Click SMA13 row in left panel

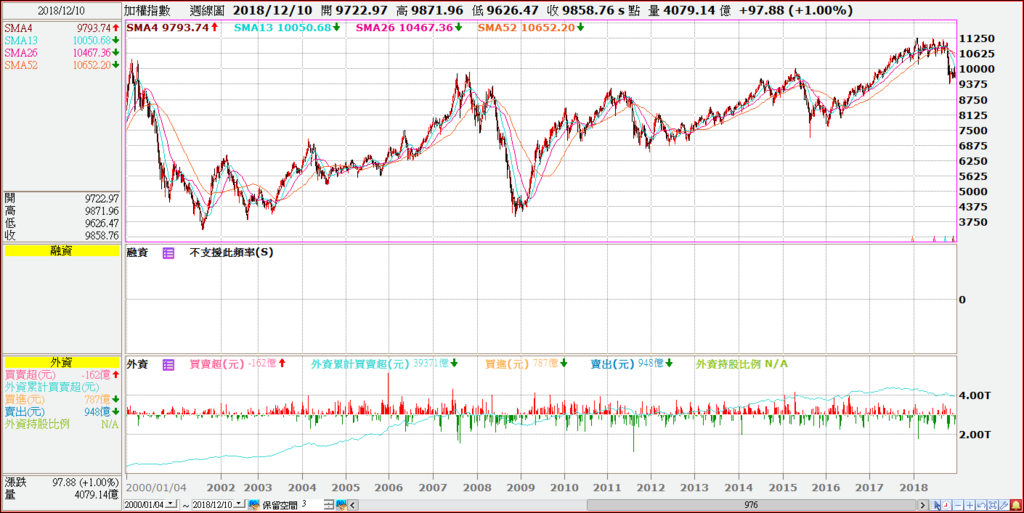[x=61, y=40]
